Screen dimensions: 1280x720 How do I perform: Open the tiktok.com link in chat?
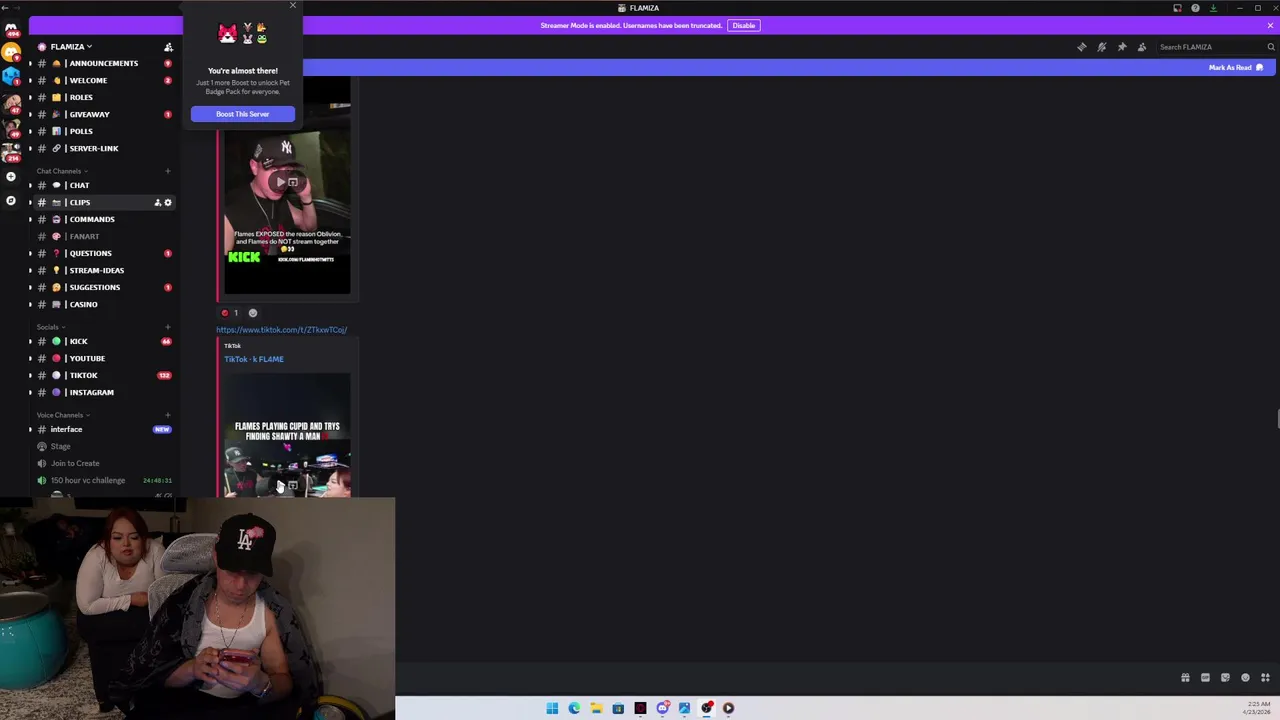[x=281, y=329]
